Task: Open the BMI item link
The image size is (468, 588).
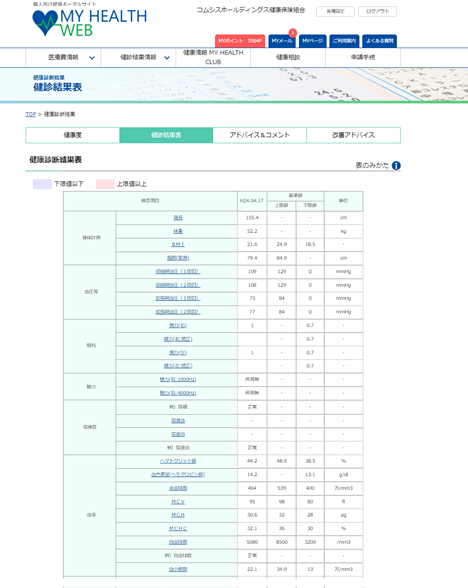Action: coord(178,244)
